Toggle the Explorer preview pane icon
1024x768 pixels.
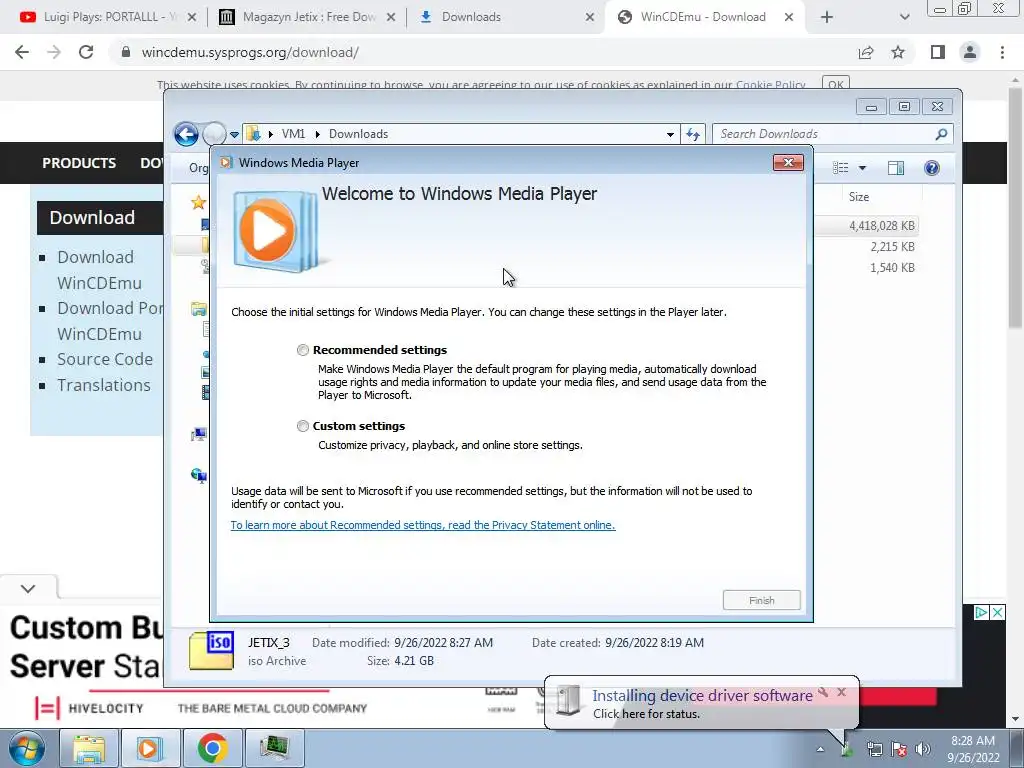[x=896, y=168]
